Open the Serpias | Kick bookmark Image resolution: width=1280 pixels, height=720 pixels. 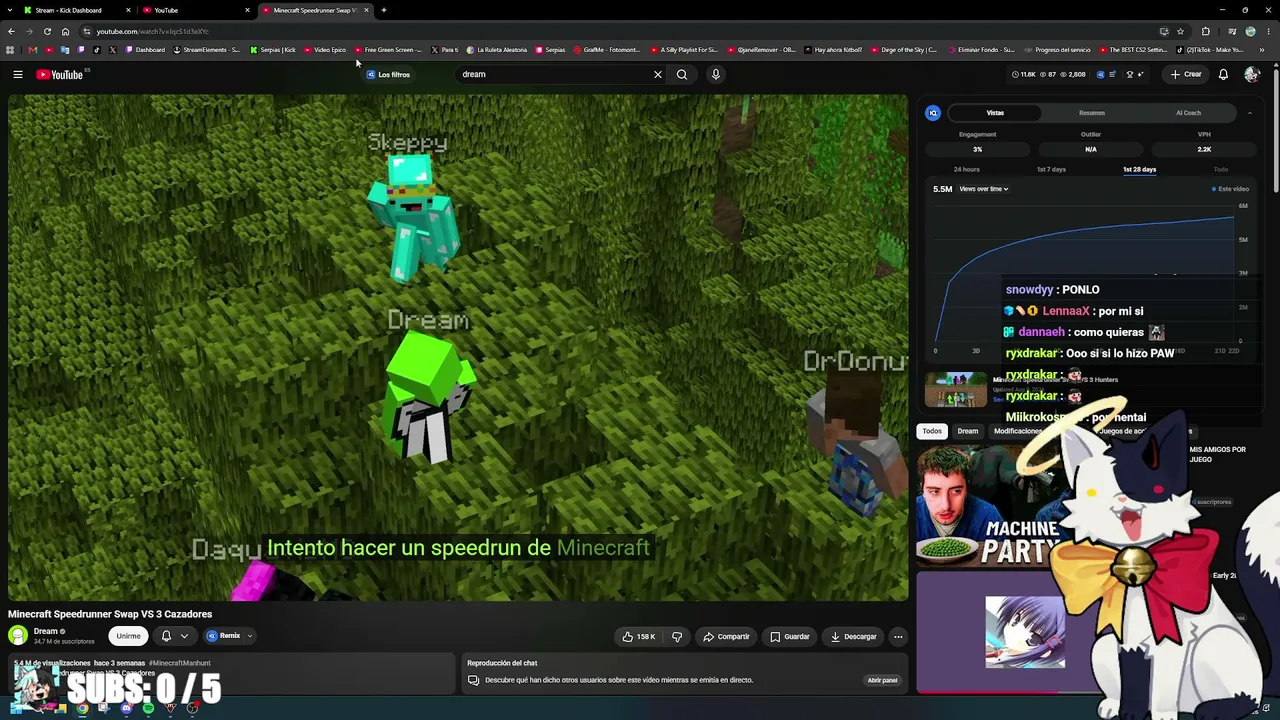(x=273, y=50)
